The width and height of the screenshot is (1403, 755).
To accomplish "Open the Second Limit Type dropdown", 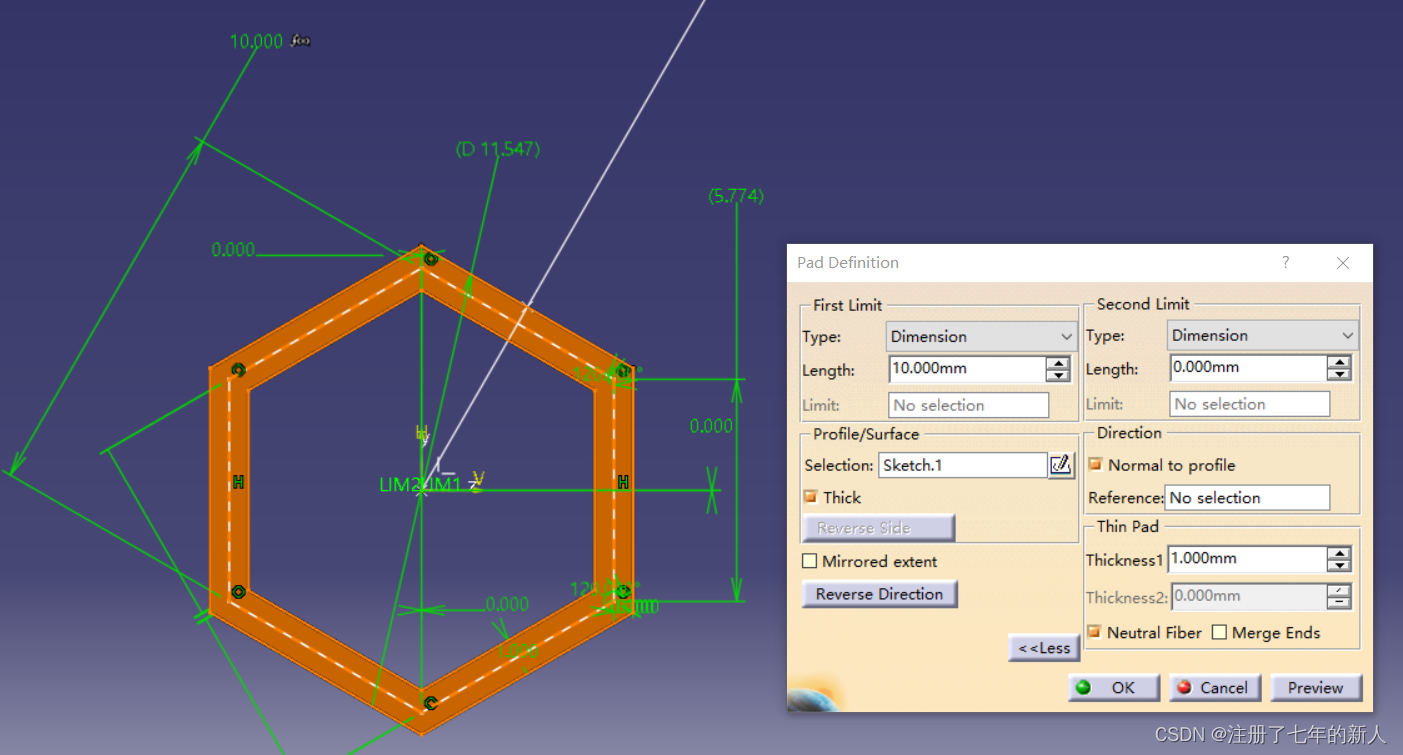I will tap(1262, 336).
